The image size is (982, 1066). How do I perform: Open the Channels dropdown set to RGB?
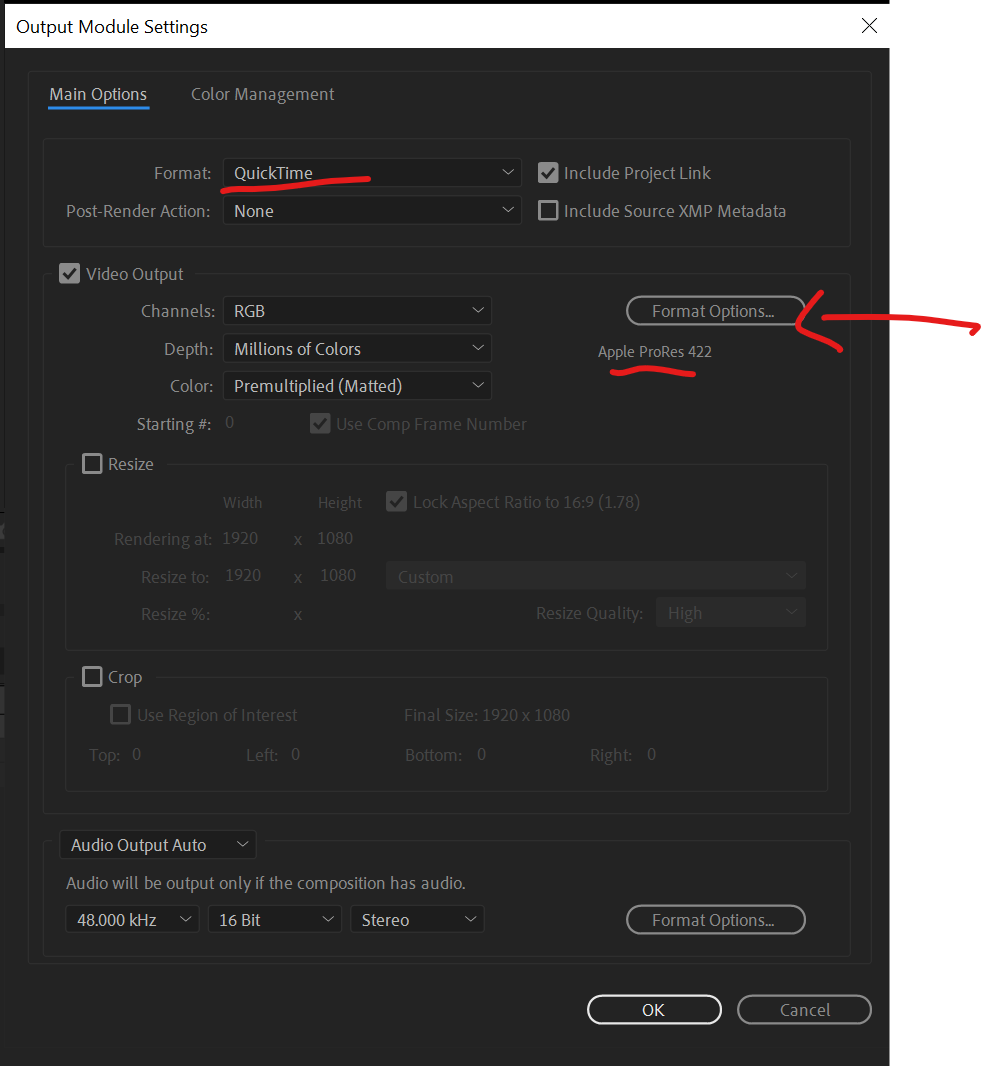pyautogui.click(x=357, y=311)
